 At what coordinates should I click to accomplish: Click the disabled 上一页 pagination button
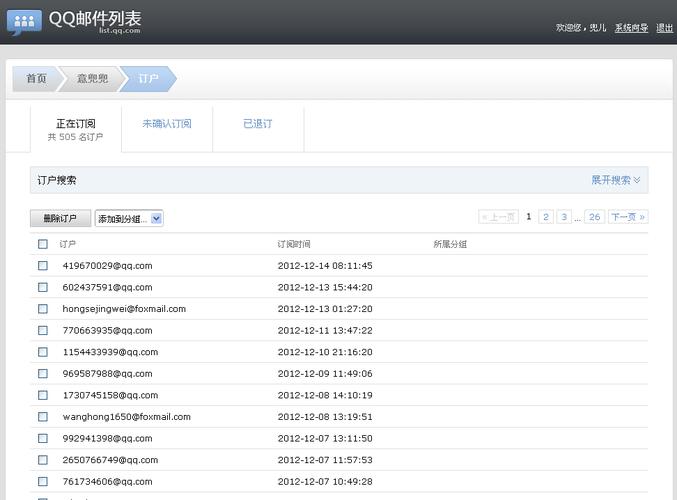pyautogui.click(x=498, y=217)
